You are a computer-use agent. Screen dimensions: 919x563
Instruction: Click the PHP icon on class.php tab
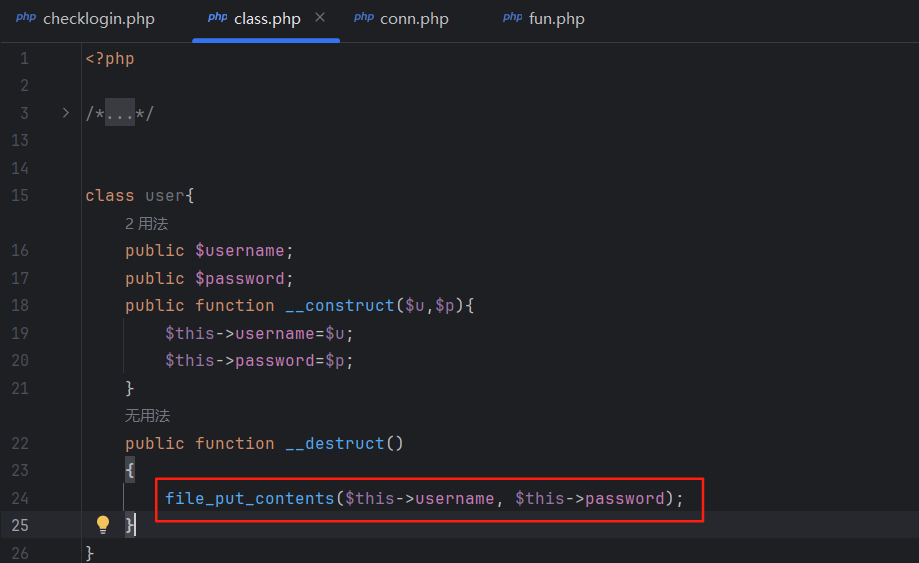click(x=217, y=18)
